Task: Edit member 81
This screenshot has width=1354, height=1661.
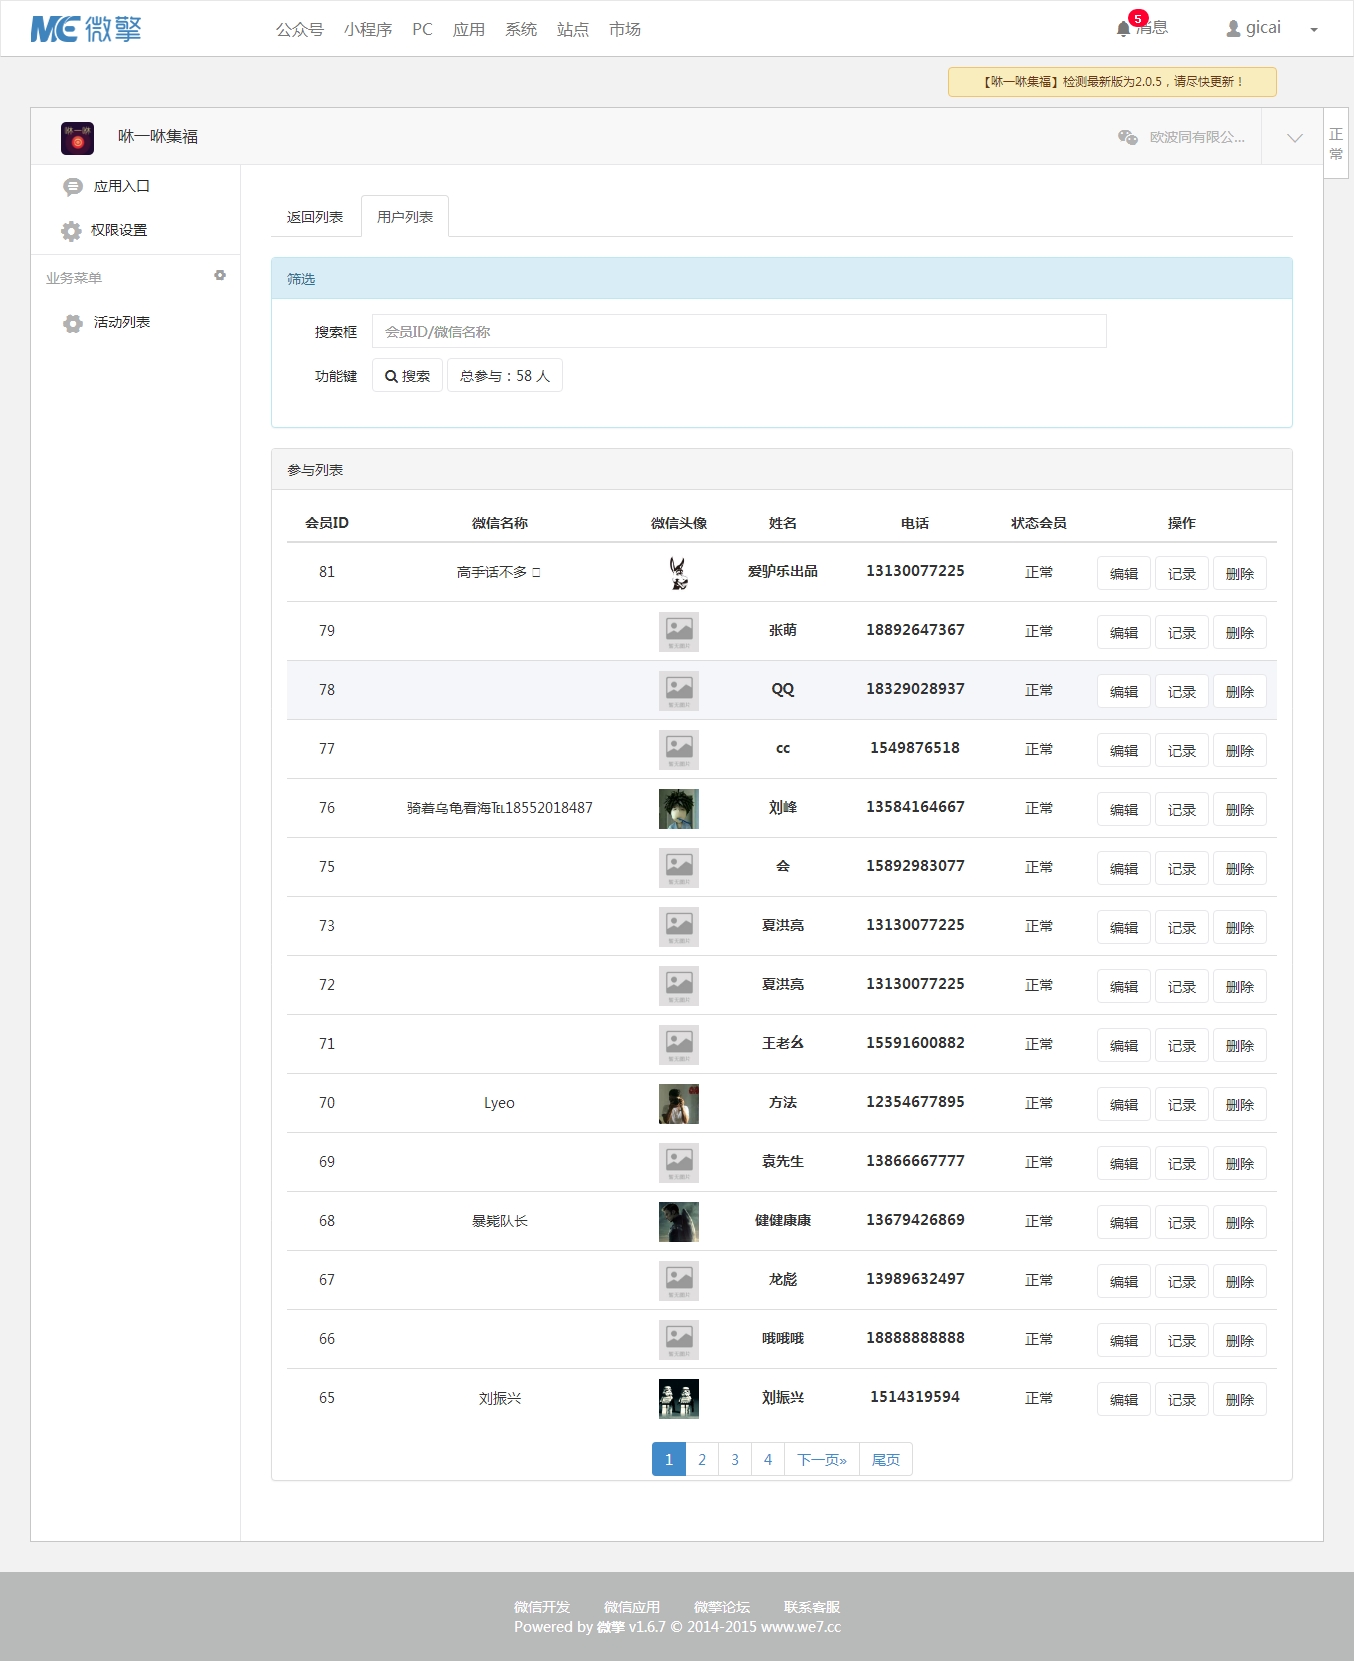Action: point(1124,574)
